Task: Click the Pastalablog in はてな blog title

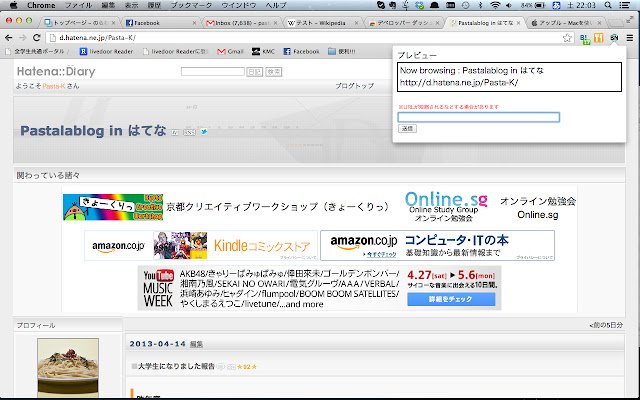Action: [x=93, y=131]
